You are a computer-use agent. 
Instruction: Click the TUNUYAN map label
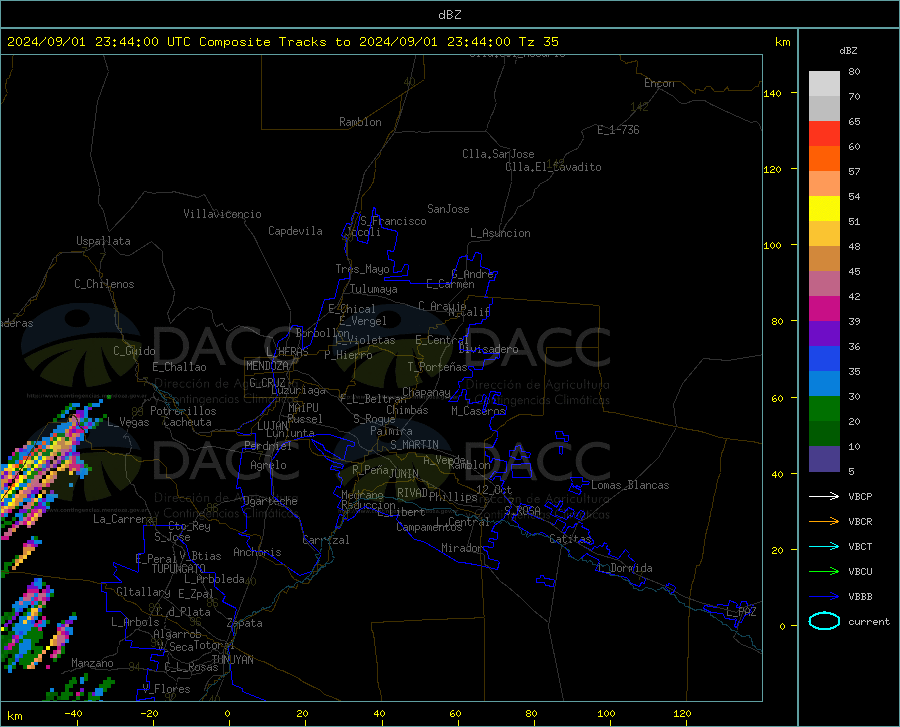pyautogui.click(x=232, y=660)
